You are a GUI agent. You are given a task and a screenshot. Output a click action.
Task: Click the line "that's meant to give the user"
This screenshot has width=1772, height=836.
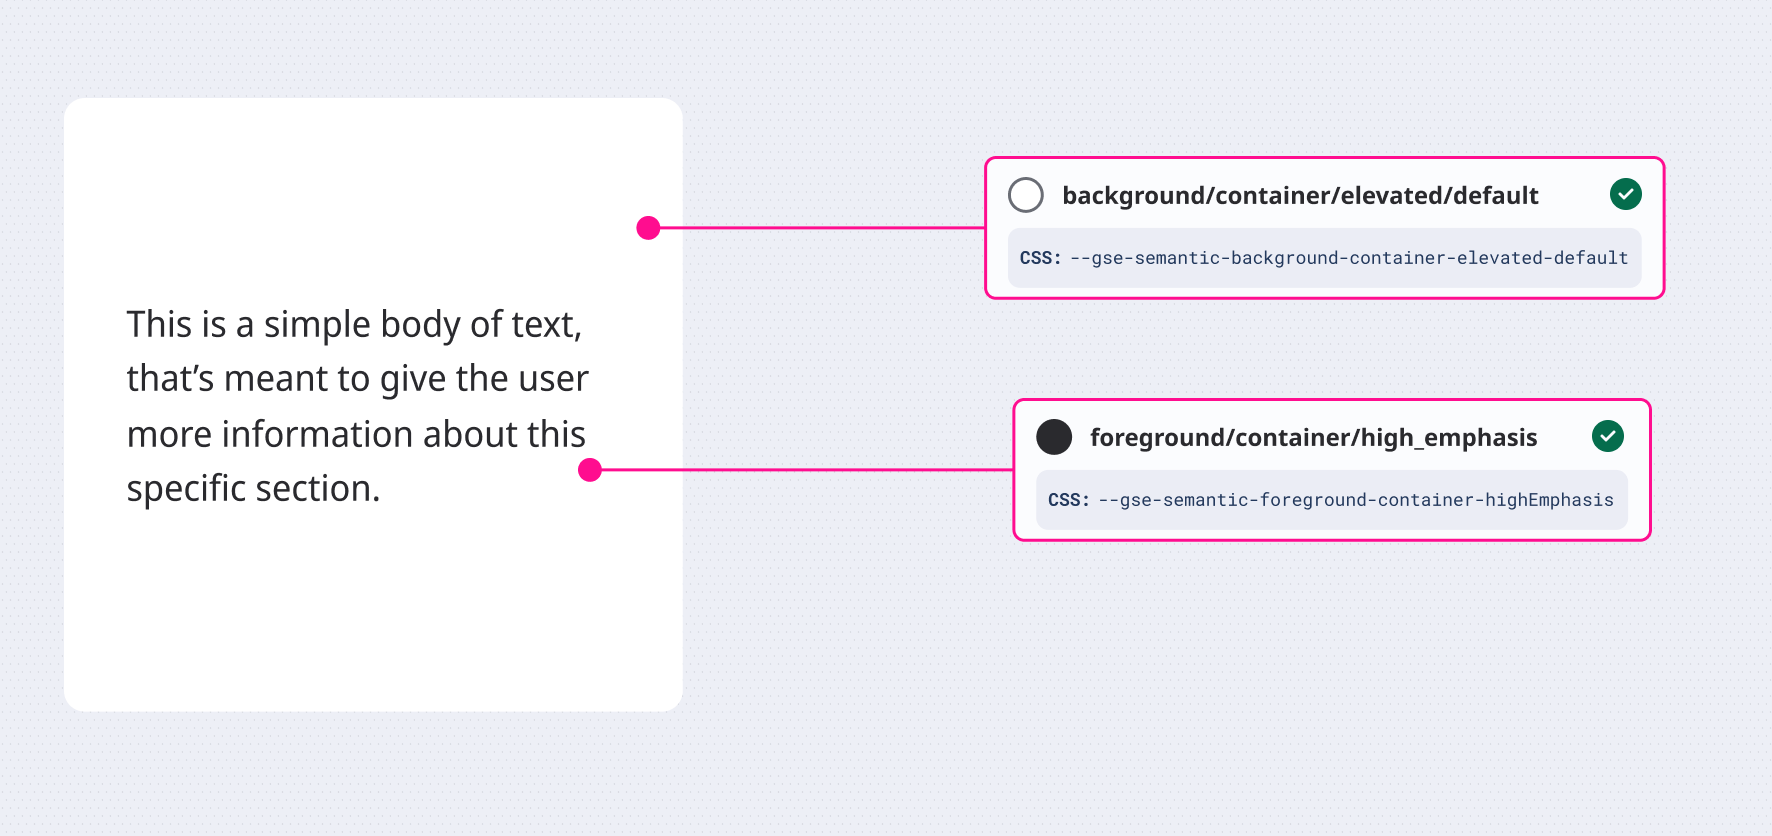pos(357,379)
